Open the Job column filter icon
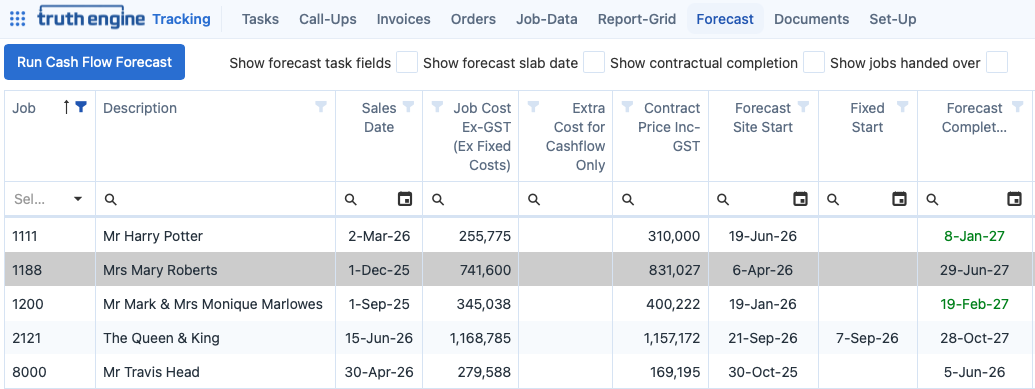This screenshot has height=389, width=1035. tap(81, 107)
